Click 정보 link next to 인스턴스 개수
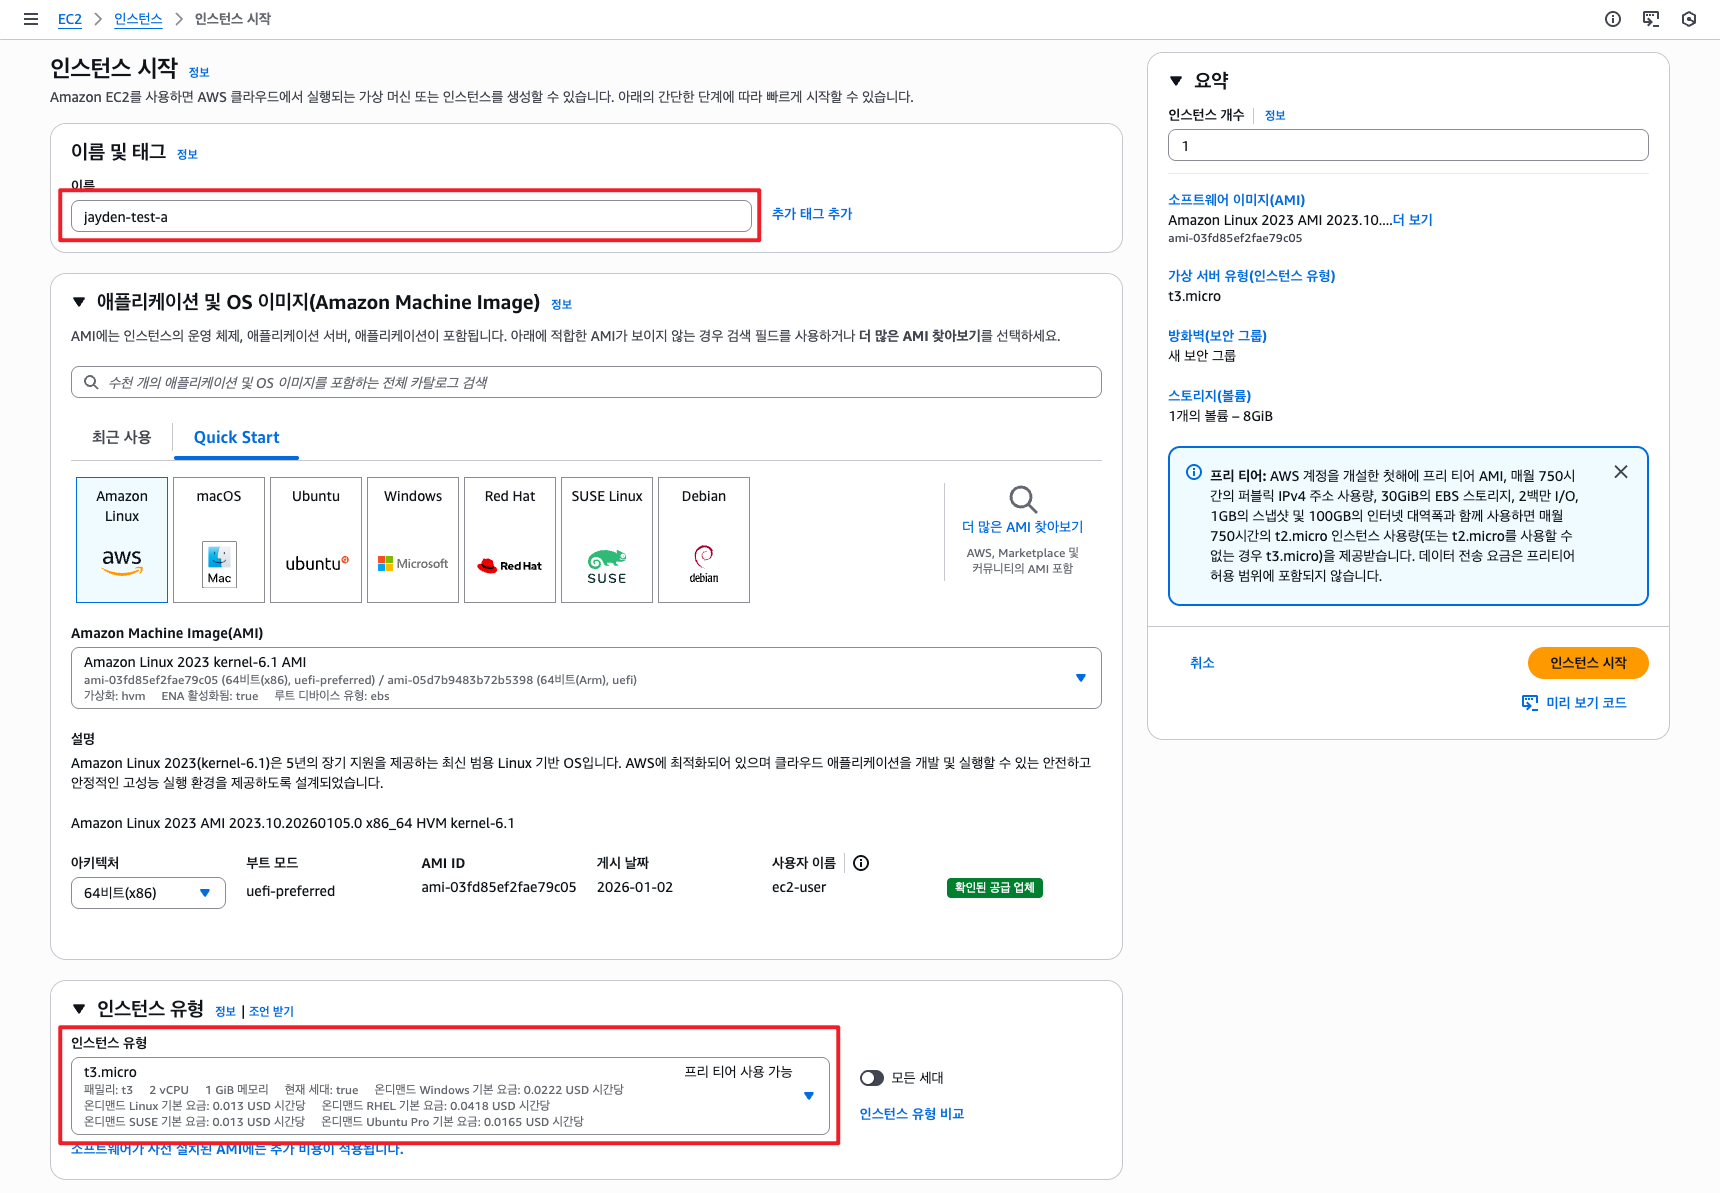This screenshot has width=1720, height=1193. pyautogui.click(x=1275, y=116)
